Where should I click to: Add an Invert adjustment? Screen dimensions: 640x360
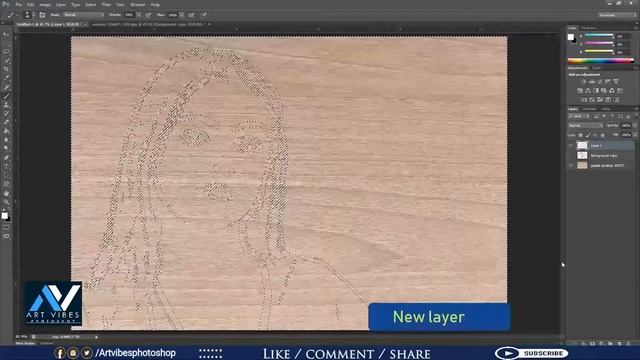(584, 100)
